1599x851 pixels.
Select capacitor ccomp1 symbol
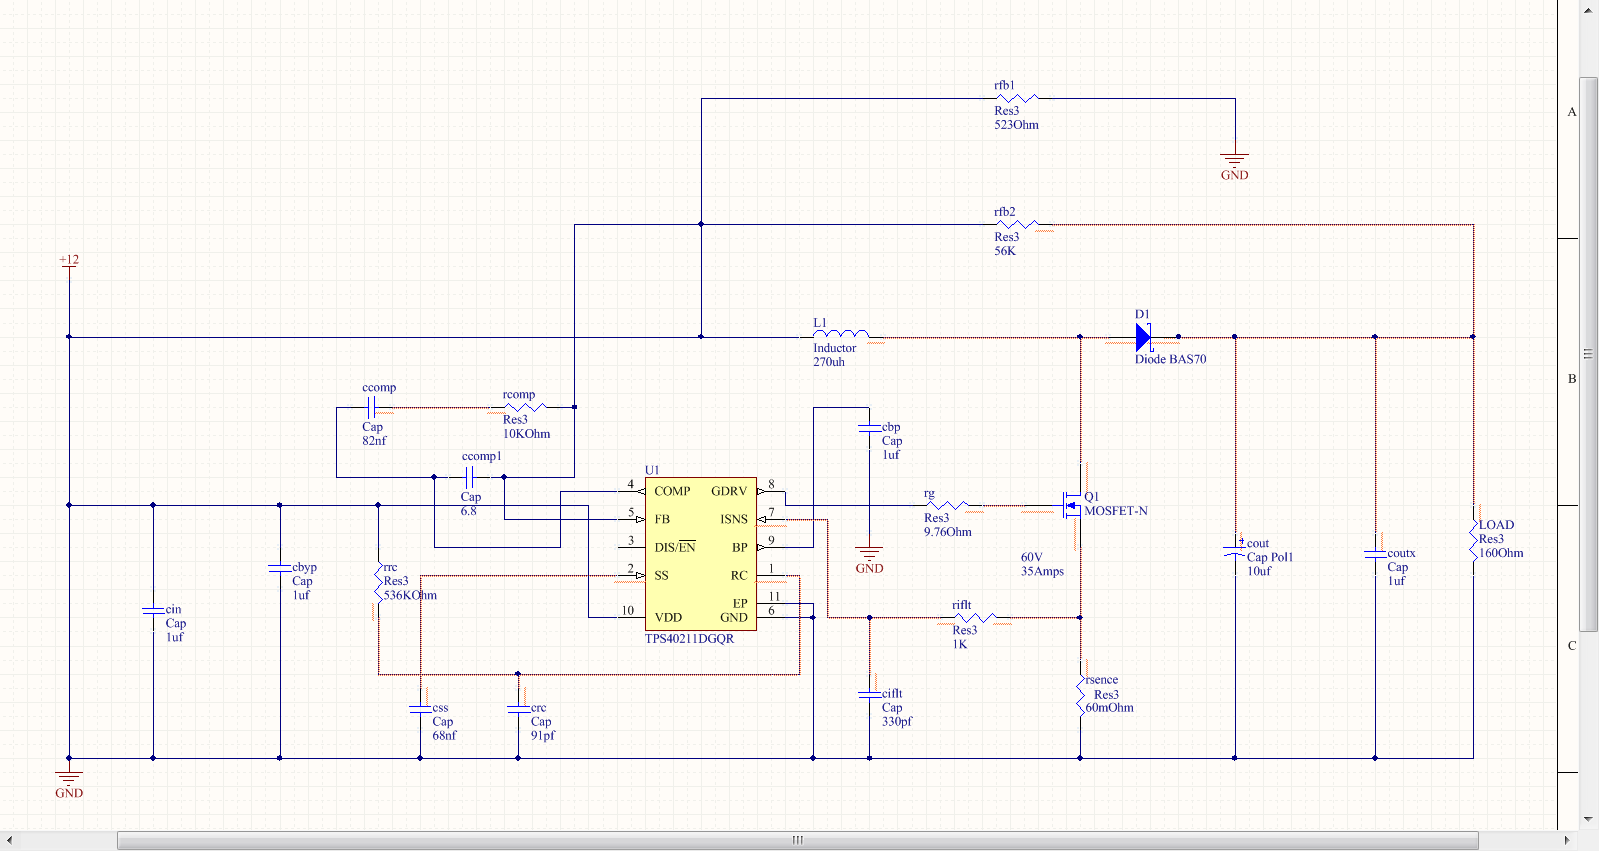(469, 477)
